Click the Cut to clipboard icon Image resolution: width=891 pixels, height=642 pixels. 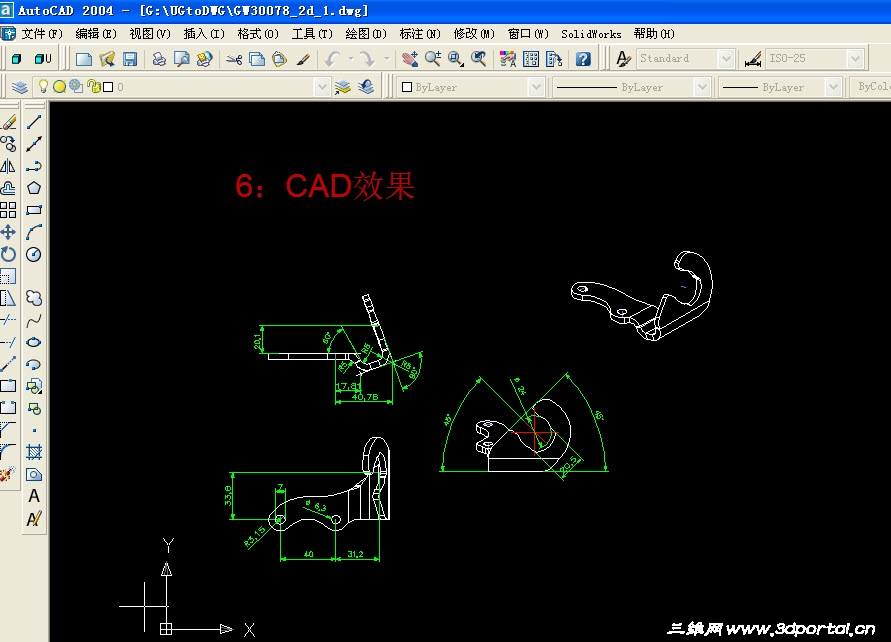[x=234, y=59]
